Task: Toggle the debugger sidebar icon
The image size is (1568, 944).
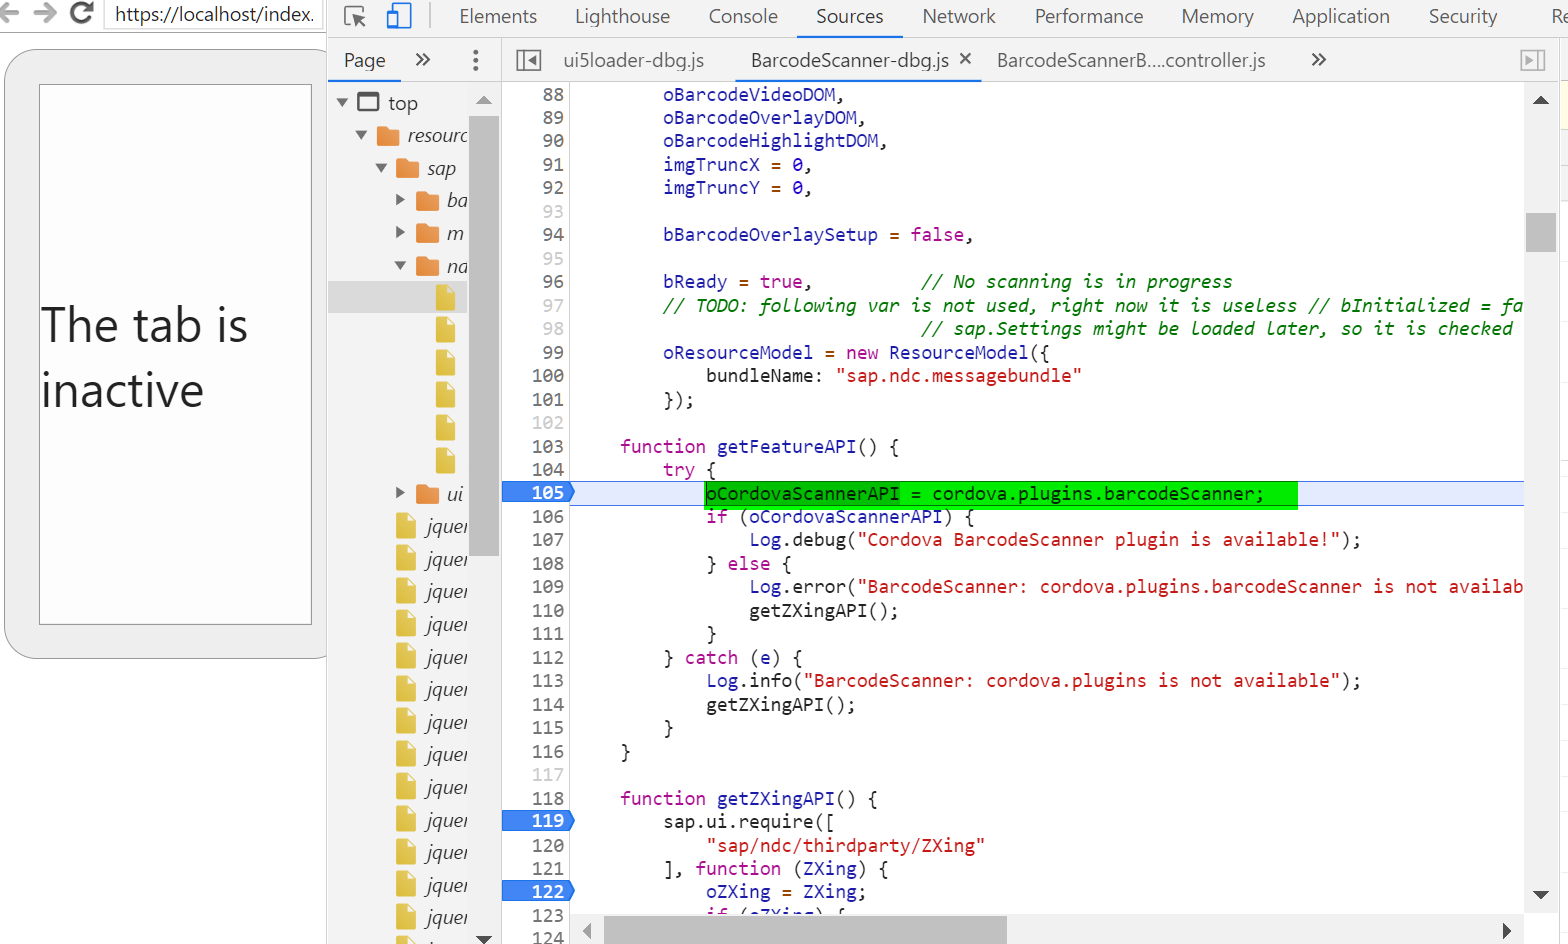Action: pyautogui.click(x=1533, y=60)
